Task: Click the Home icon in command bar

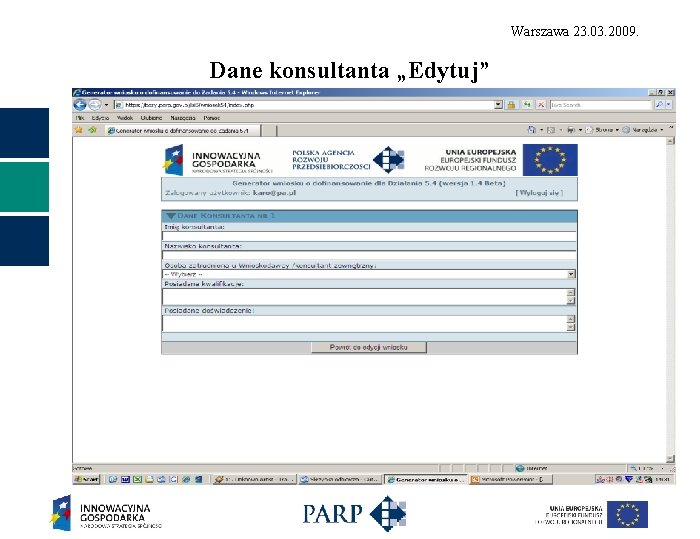Action: [x=531, y=130]
